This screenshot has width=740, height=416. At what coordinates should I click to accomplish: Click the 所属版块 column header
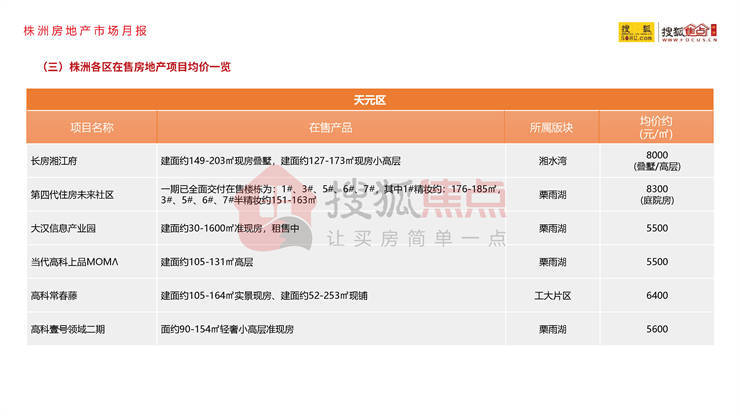click(x=551, y=127)
